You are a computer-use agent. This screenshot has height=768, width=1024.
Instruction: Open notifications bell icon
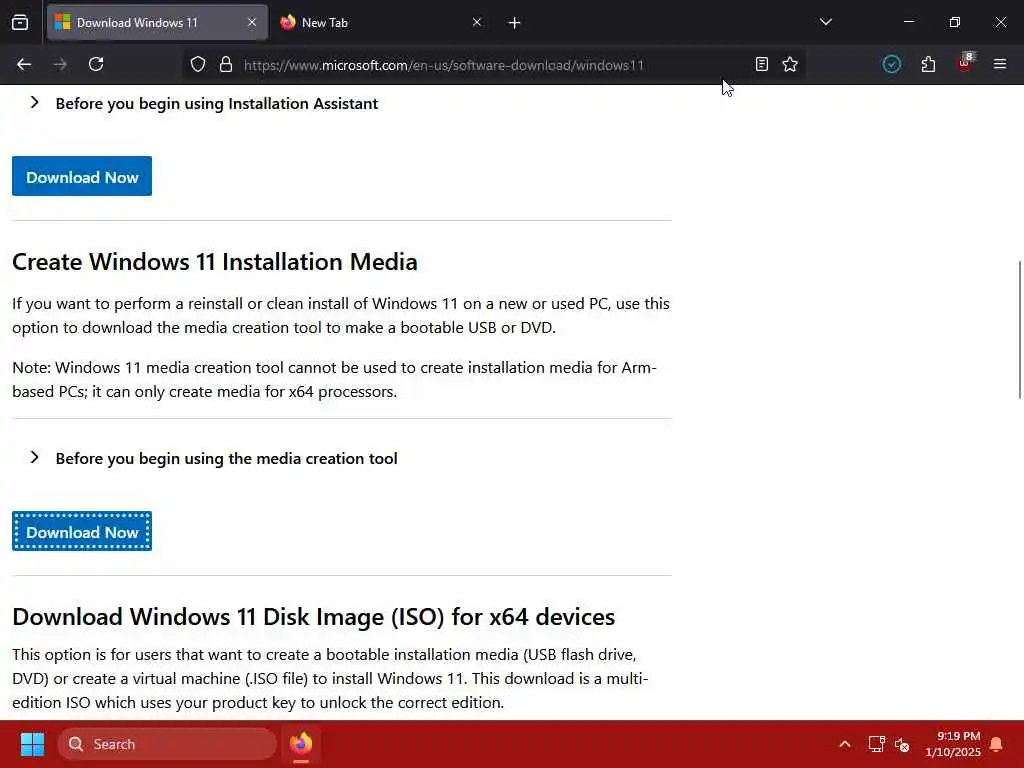[997, 744]
